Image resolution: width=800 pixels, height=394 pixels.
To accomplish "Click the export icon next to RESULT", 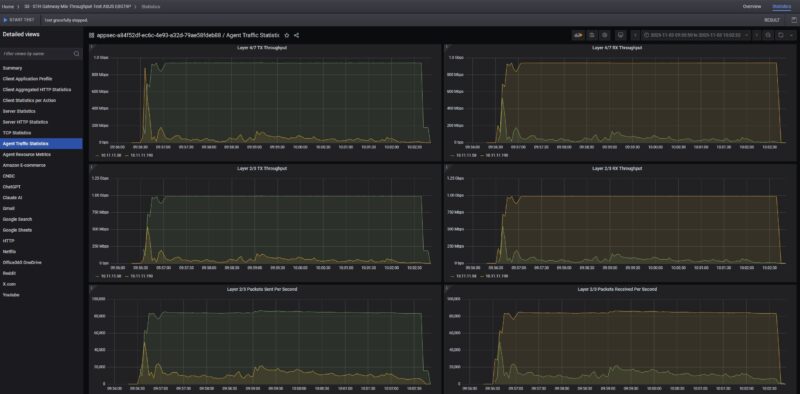I will coord(794,20).
